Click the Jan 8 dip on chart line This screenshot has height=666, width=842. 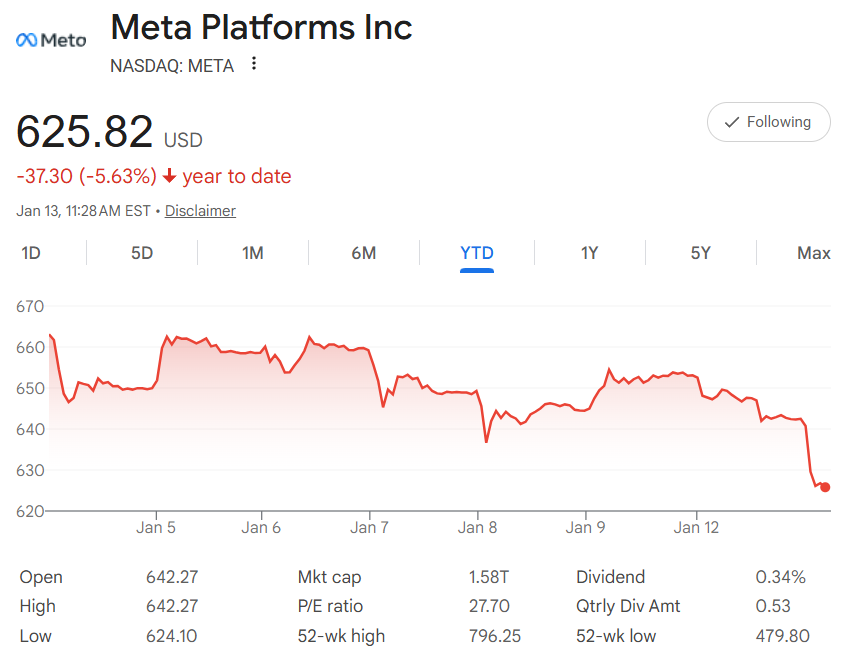tap(486, 441)
